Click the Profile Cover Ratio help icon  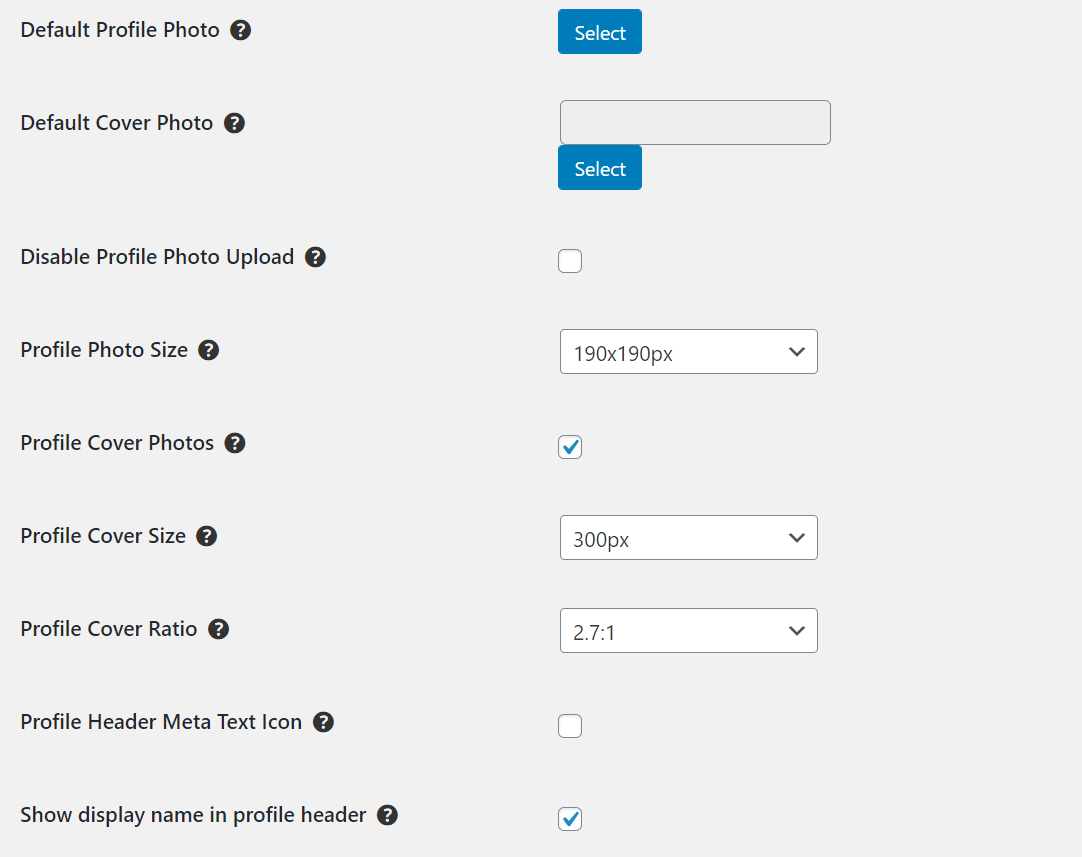click(218, 629)
